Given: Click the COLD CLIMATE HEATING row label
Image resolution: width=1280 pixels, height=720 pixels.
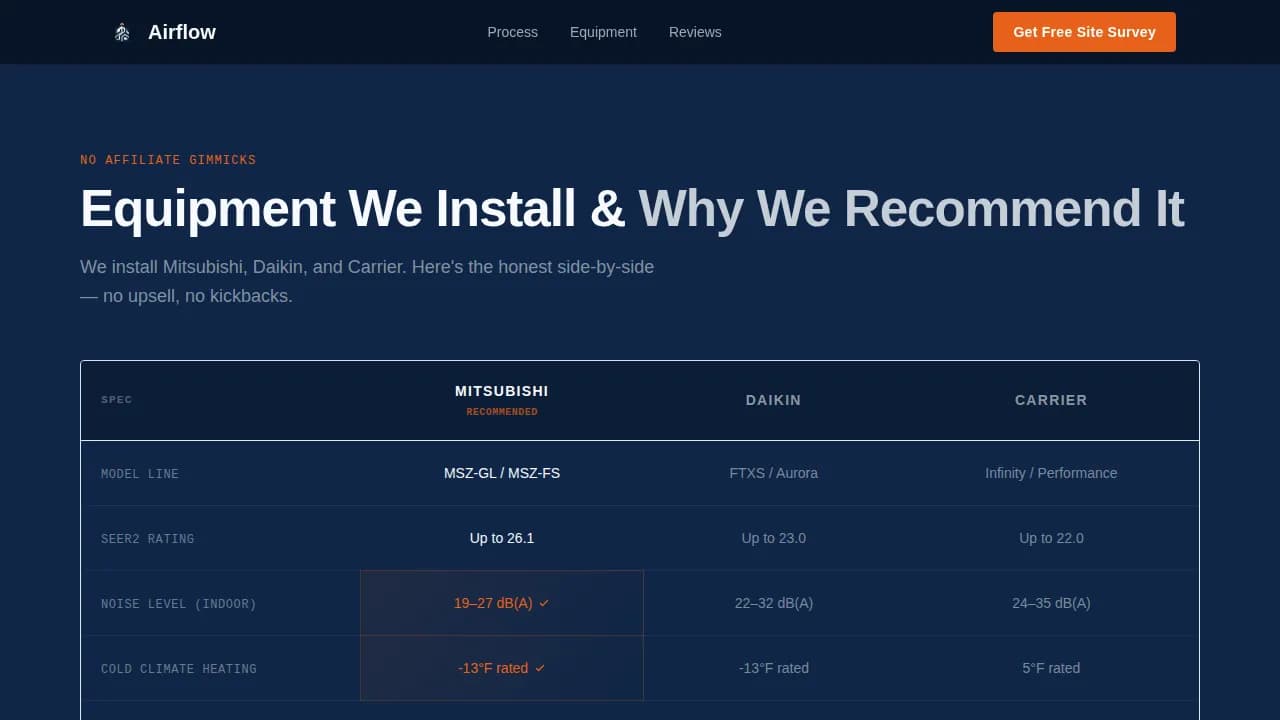Looking at the screenshot, I should coord(178,668).
